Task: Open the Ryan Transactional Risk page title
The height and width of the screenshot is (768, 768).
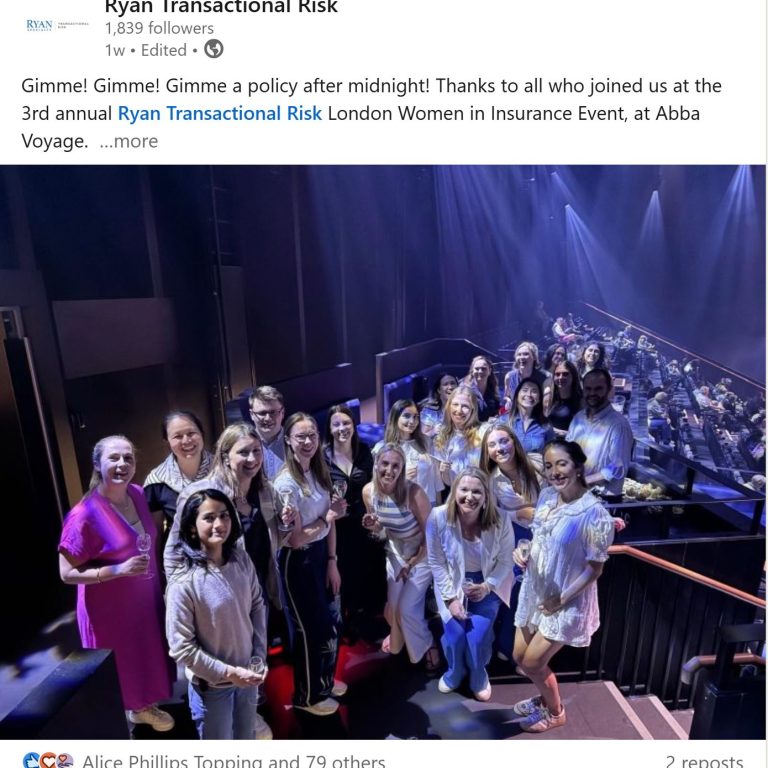Action: pos(221,7)
